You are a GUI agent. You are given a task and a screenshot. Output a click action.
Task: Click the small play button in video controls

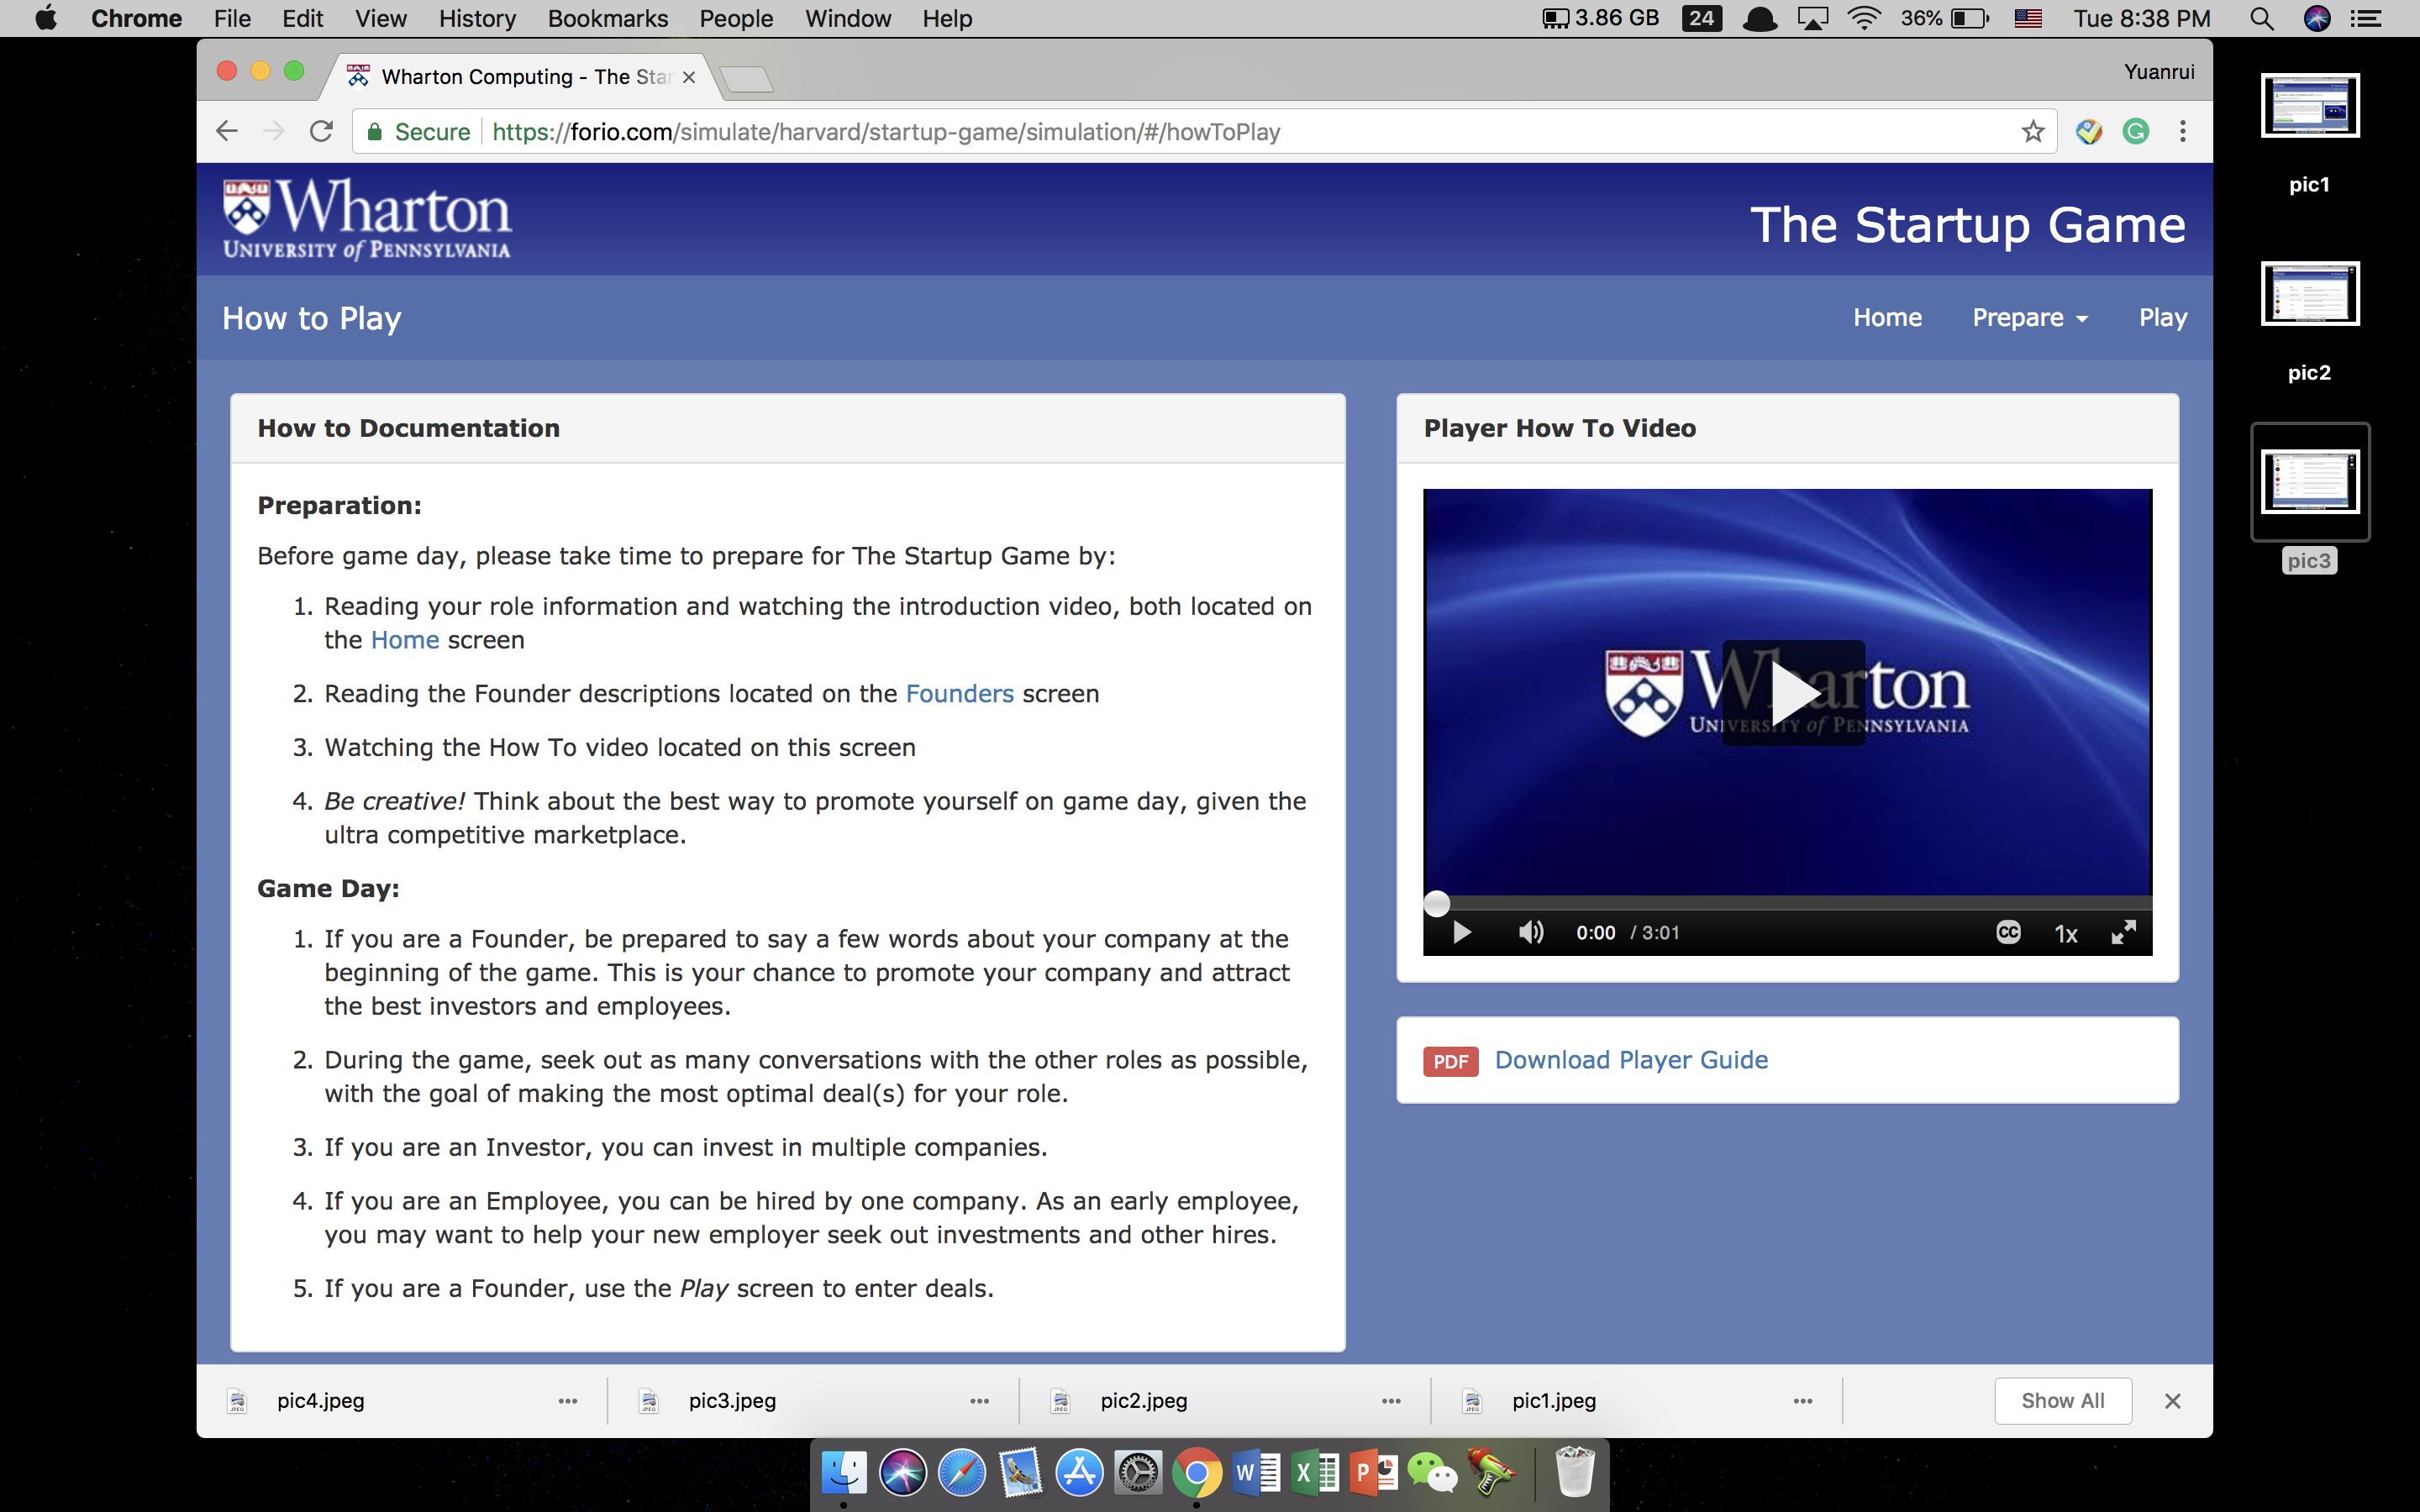[1461, 932]
